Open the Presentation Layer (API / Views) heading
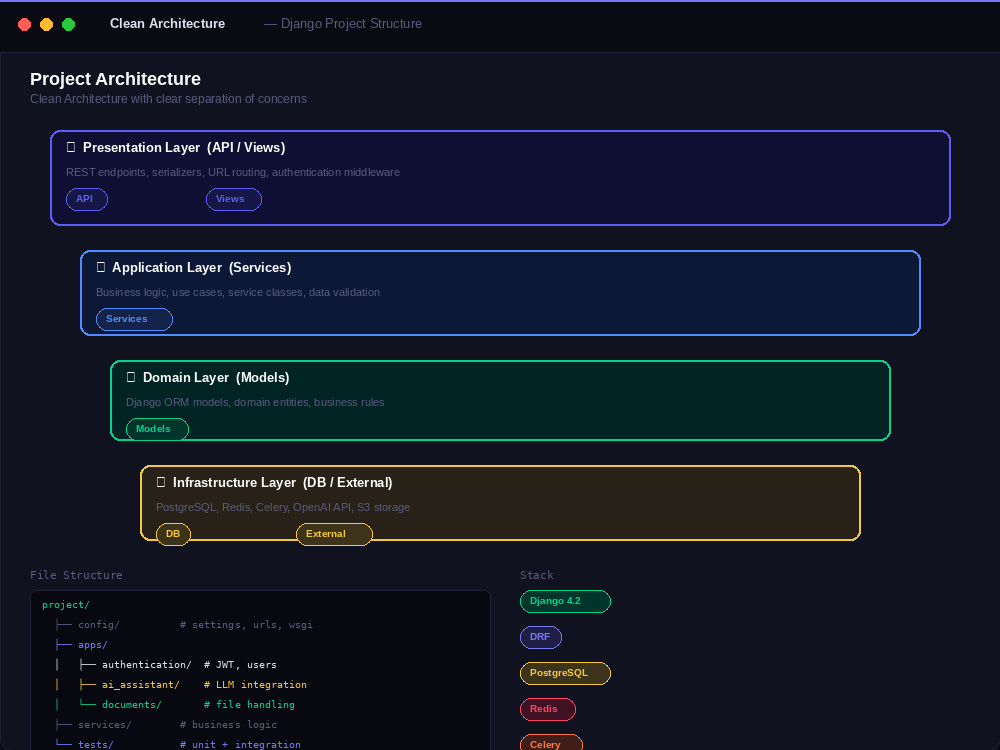1000x750 pixels. click(184, 147)
